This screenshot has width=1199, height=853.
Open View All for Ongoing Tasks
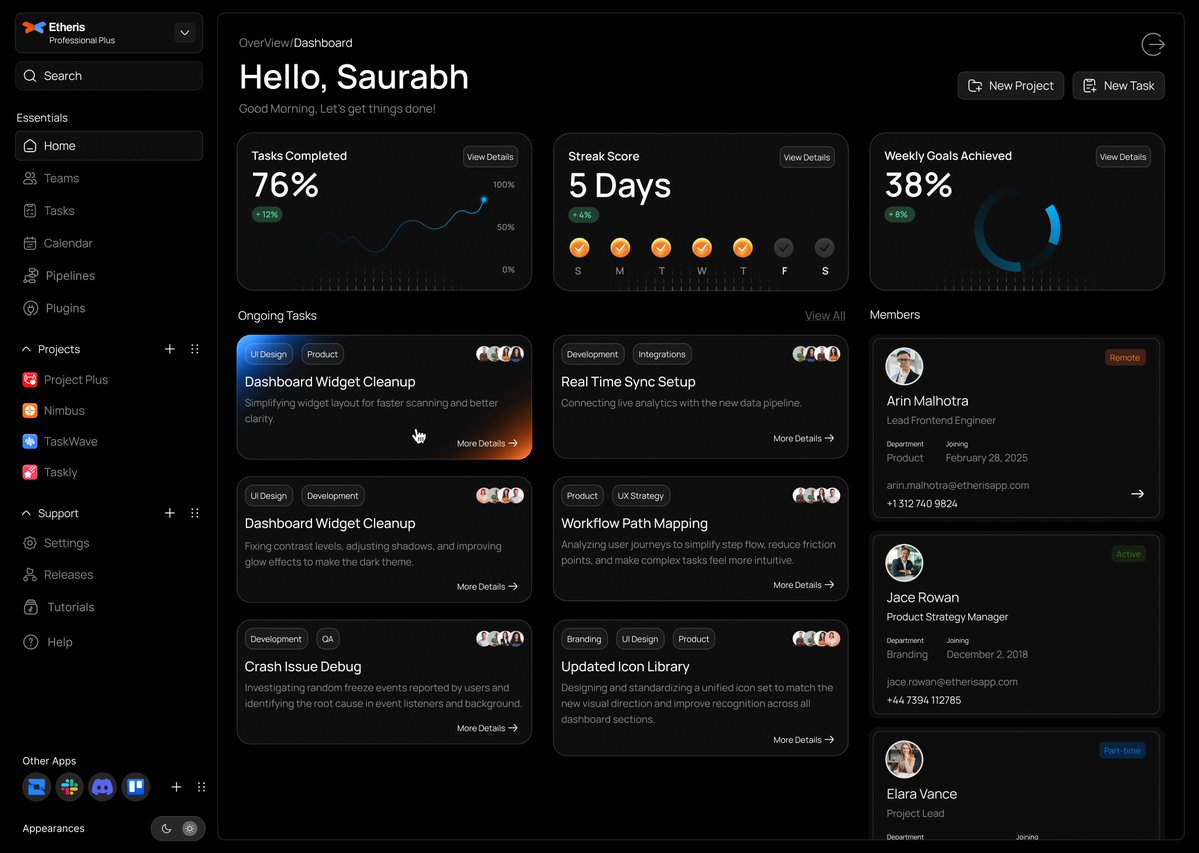click(824, 315)
